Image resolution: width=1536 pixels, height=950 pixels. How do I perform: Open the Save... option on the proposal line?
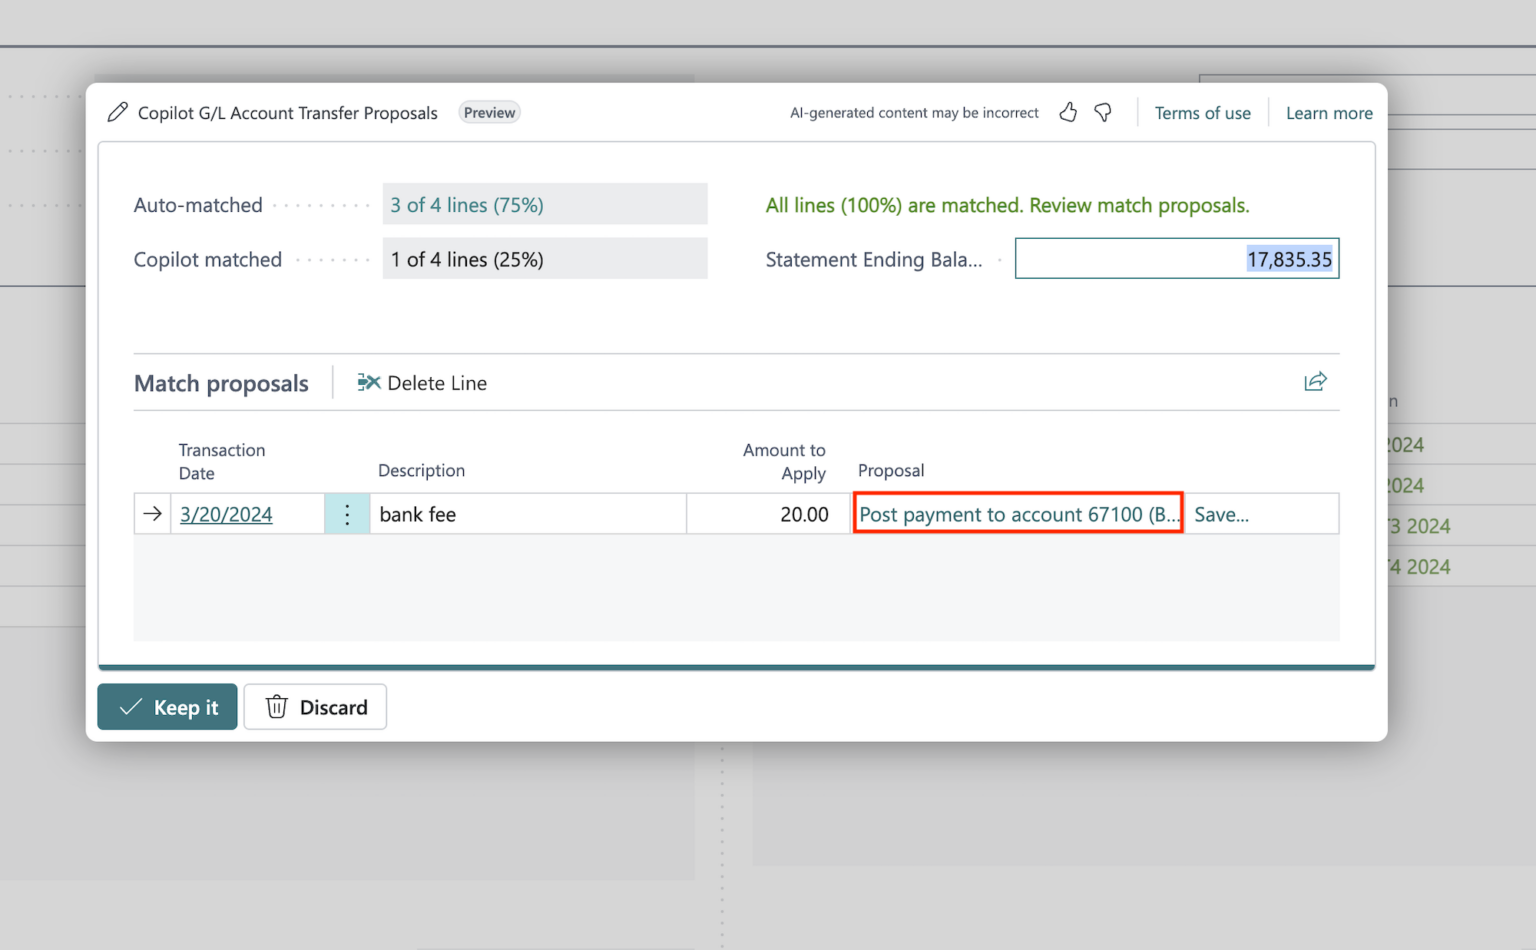1222,513
